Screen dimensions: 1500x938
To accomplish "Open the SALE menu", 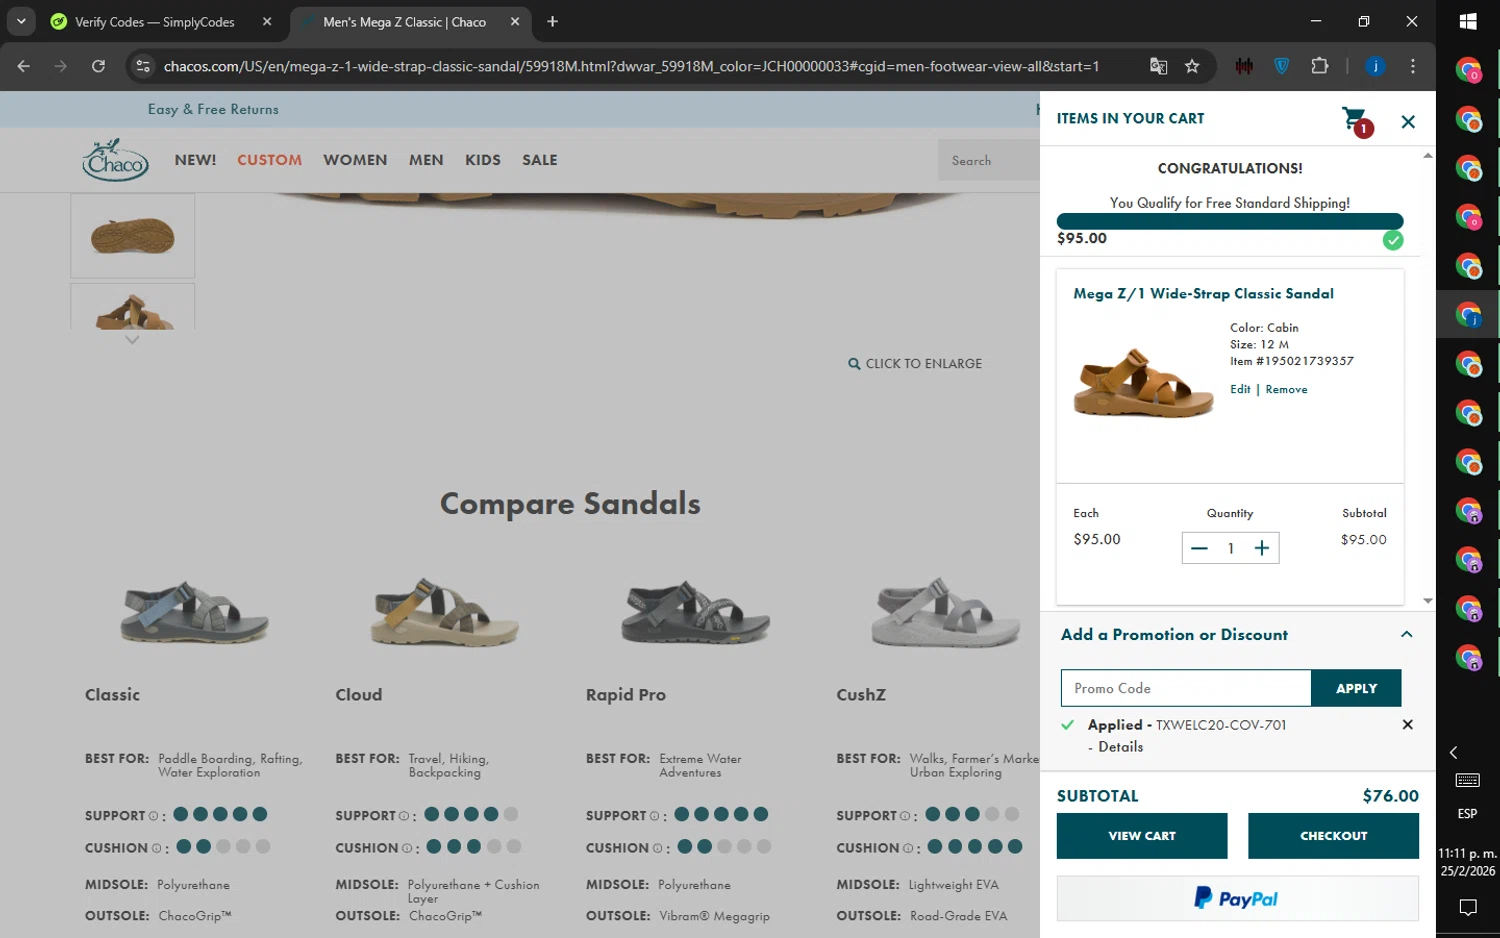I will tap(540, 160).
